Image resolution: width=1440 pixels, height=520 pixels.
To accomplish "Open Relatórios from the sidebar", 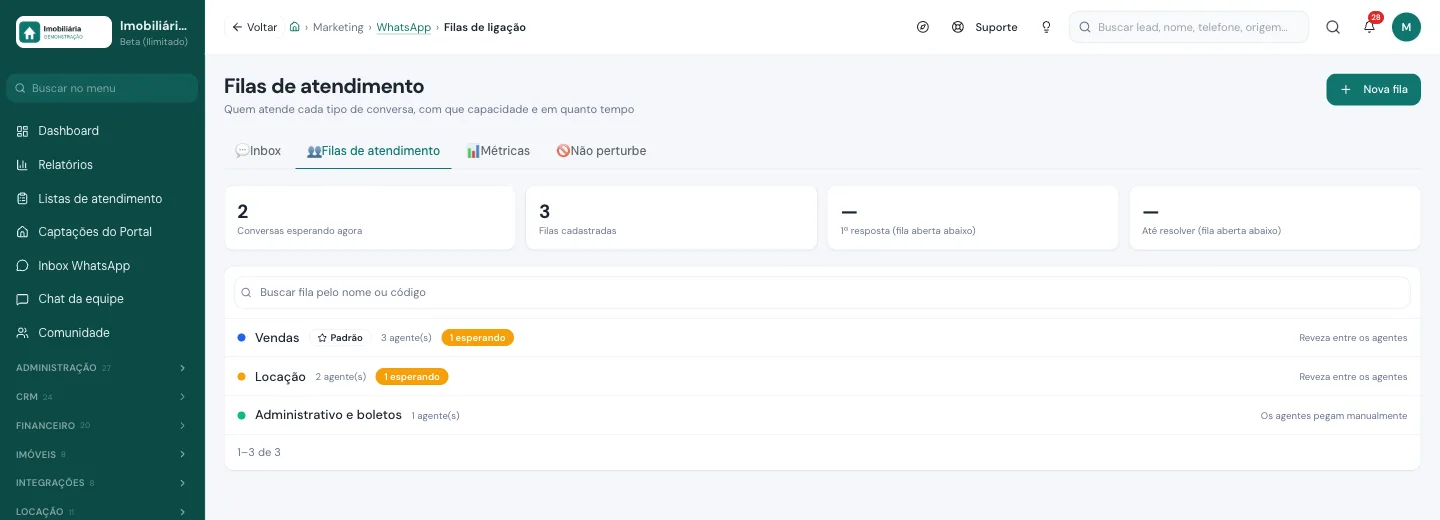I will (x=102, y=165).
